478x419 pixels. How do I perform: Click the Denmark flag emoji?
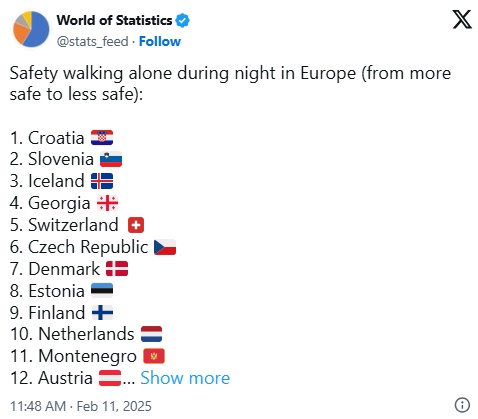click(x=117, y=269)
